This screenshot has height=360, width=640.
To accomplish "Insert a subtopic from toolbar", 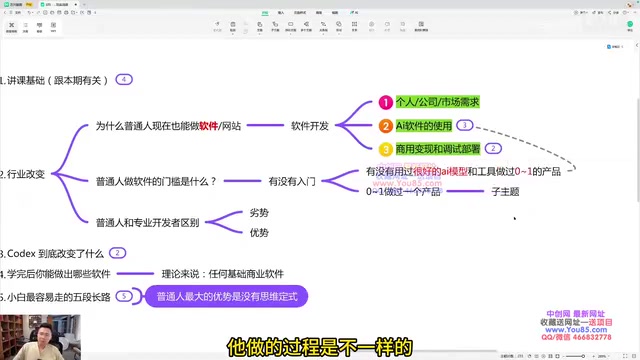I will [275, 26].
